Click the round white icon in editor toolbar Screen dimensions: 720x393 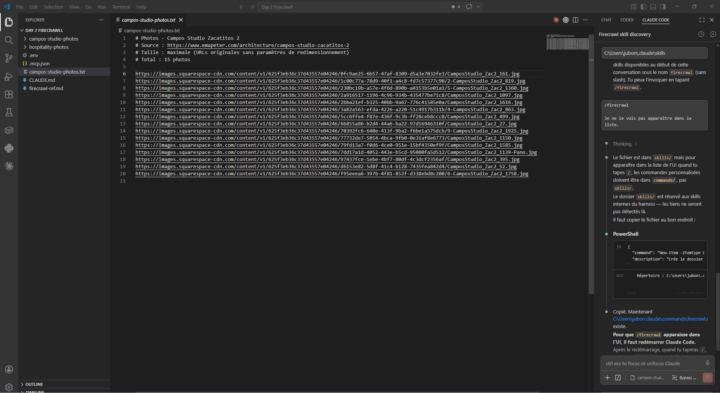point(566,20)
